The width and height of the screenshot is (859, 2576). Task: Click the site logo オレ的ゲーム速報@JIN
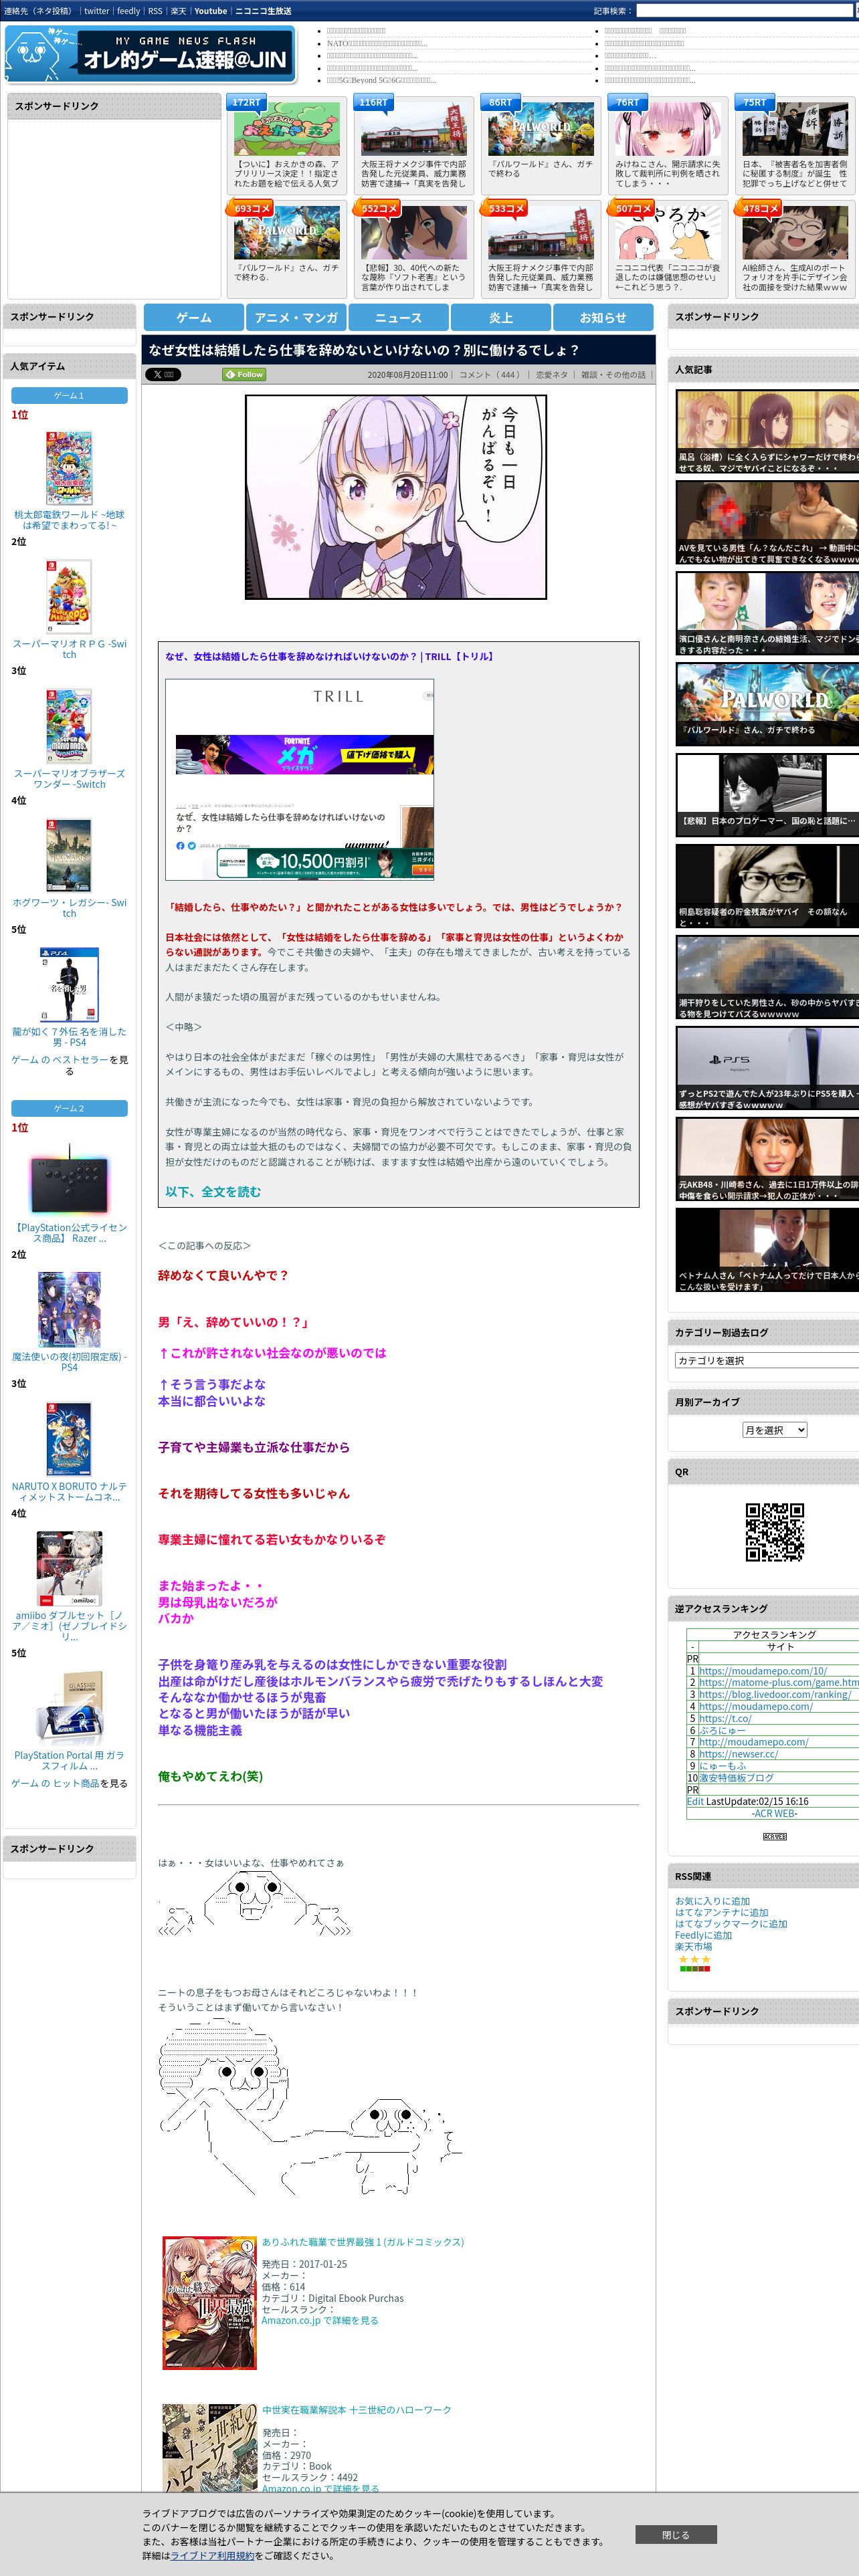(150, 55)
